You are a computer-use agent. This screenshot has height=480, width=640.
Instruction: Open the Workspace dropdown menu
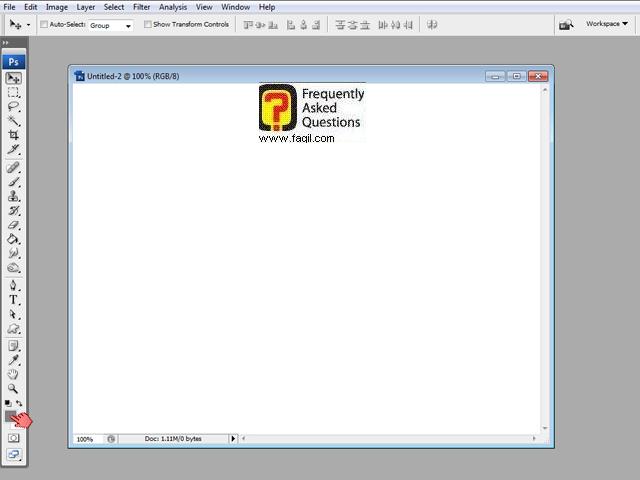(607, 24)
